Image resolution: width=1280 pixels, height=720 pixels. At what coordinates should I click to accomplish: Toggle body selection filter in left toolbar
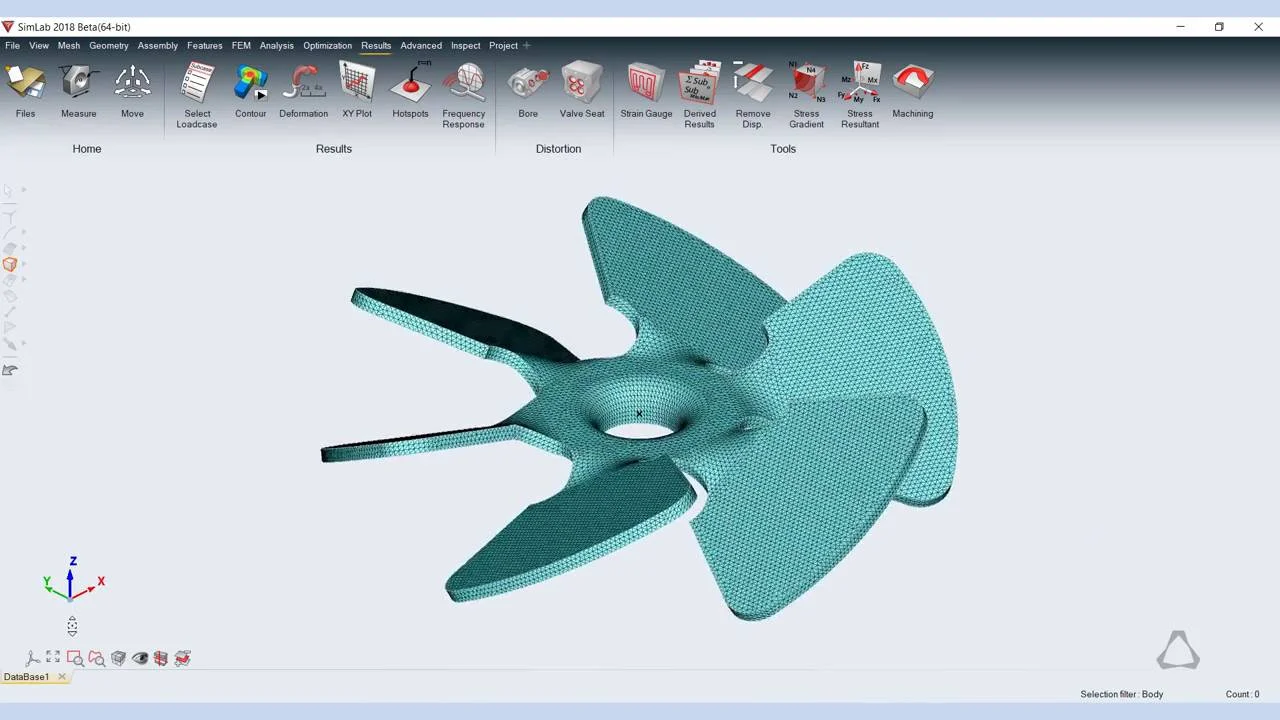point(10,265)
